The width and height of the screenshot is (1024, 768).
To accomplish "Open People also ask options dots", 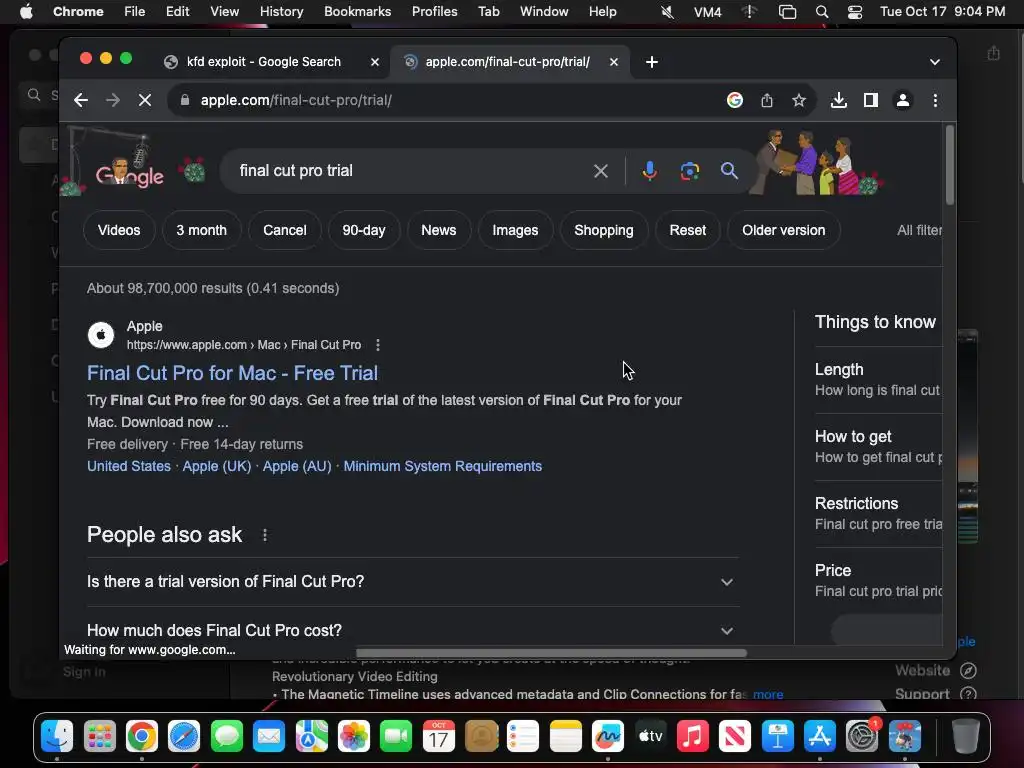I will (264, 535).
